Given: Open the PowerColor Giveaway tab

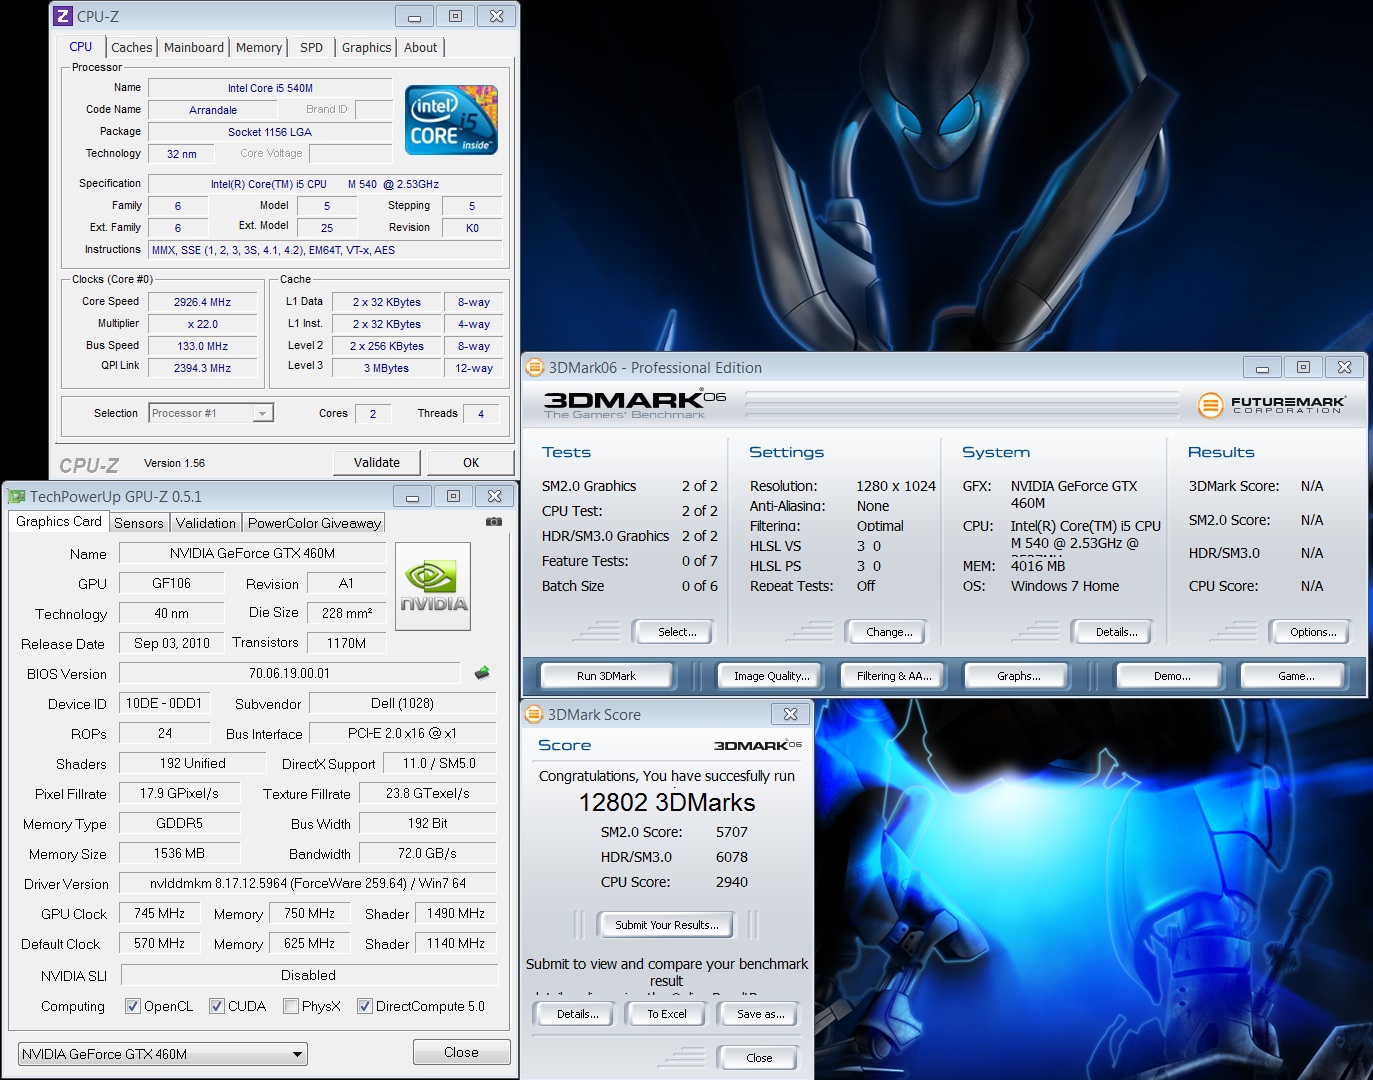Looking at the screenshot, I should [x=314, y=523].
